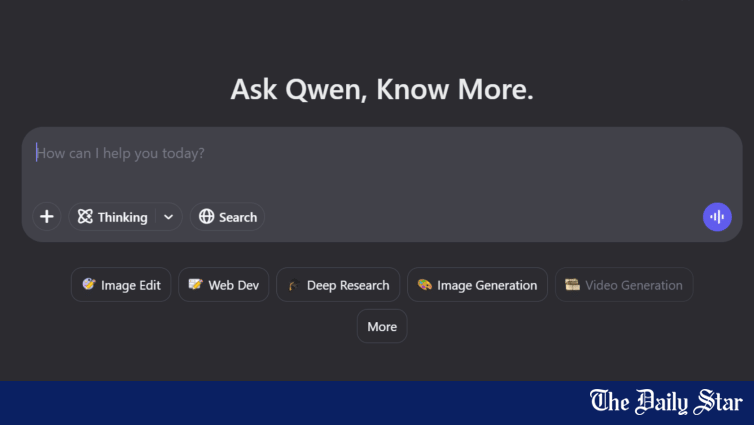Viewport: 754px width, 425px height.
Task: Expand the Thinking mode dropdown chevron
Action: [168, 217]
